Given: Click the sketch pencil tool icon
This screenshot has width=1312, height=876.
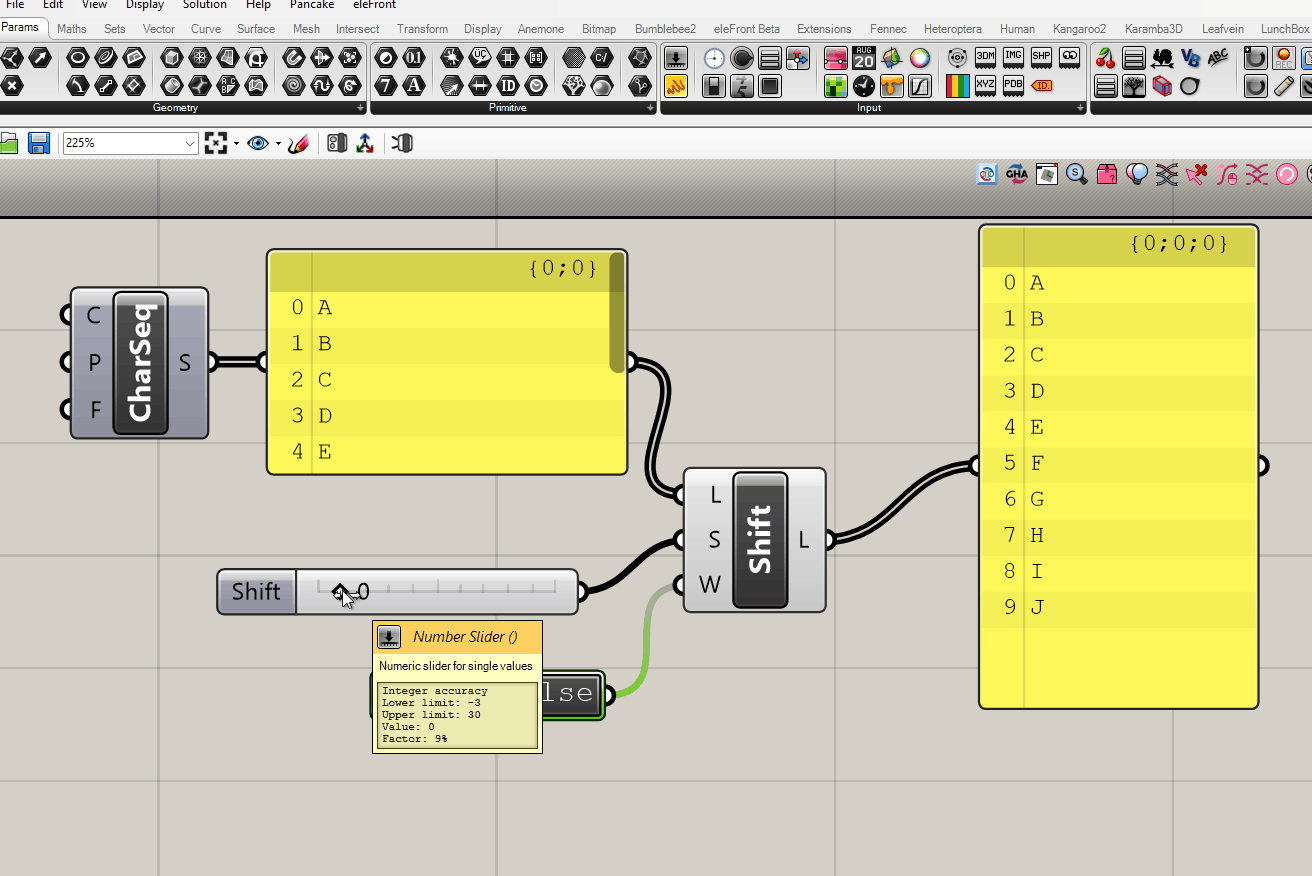Looking at the screenshot, I should [298, 143].
